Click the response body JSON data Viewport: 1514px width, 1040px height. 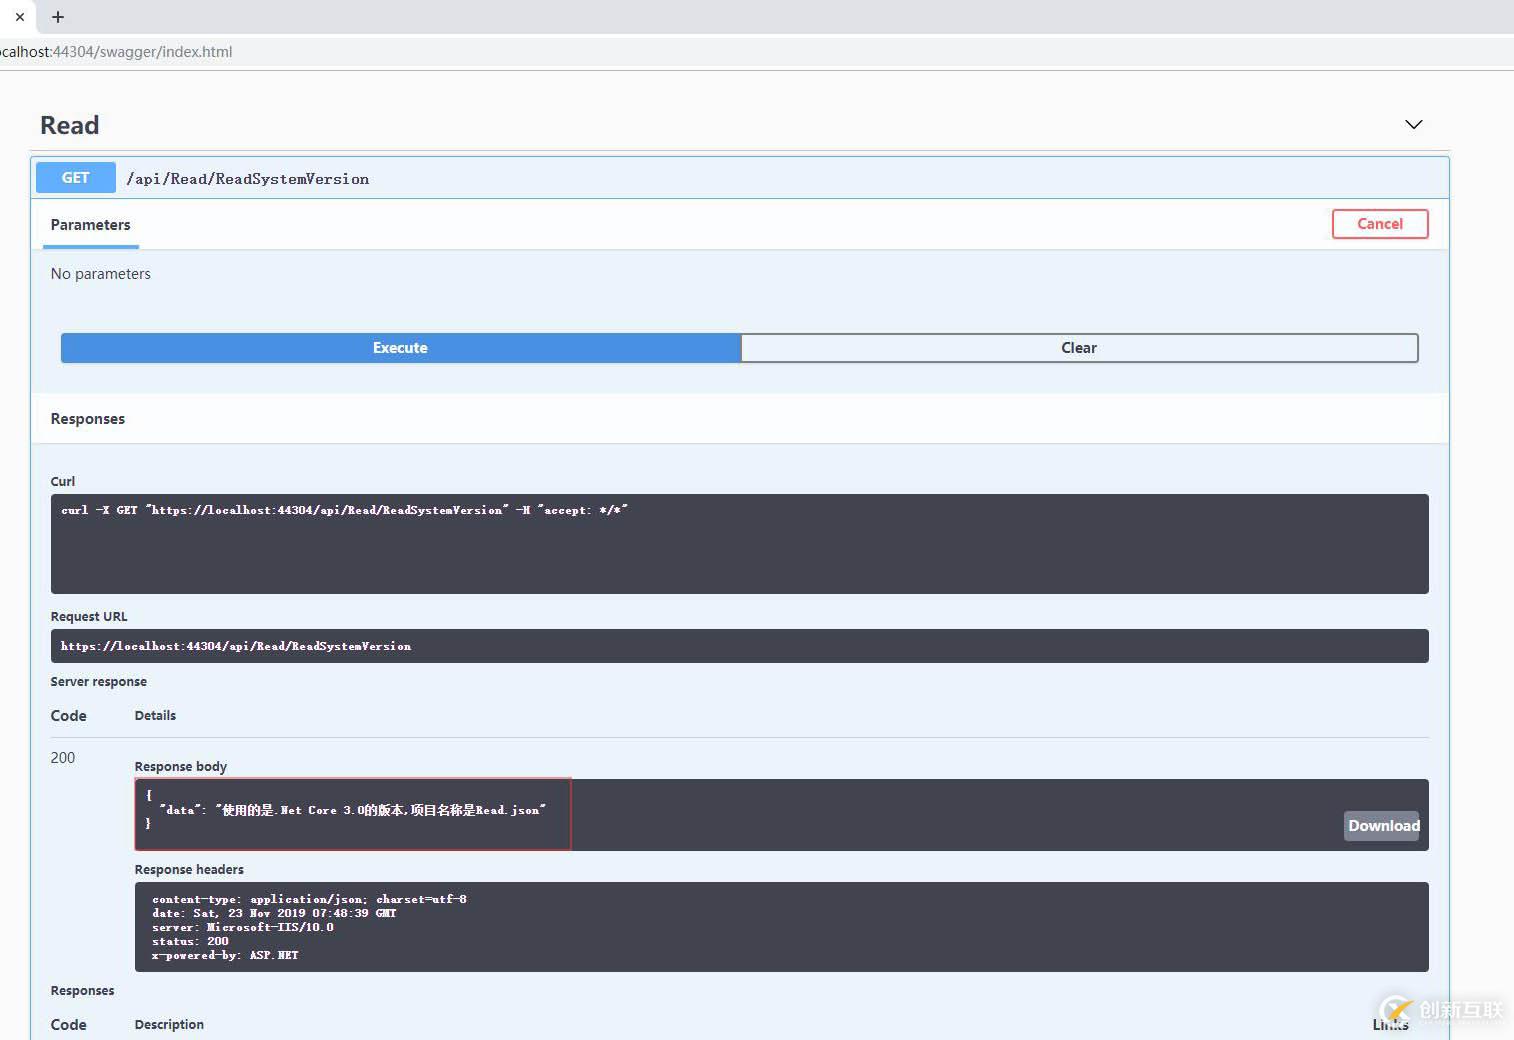tap(352, 811)
